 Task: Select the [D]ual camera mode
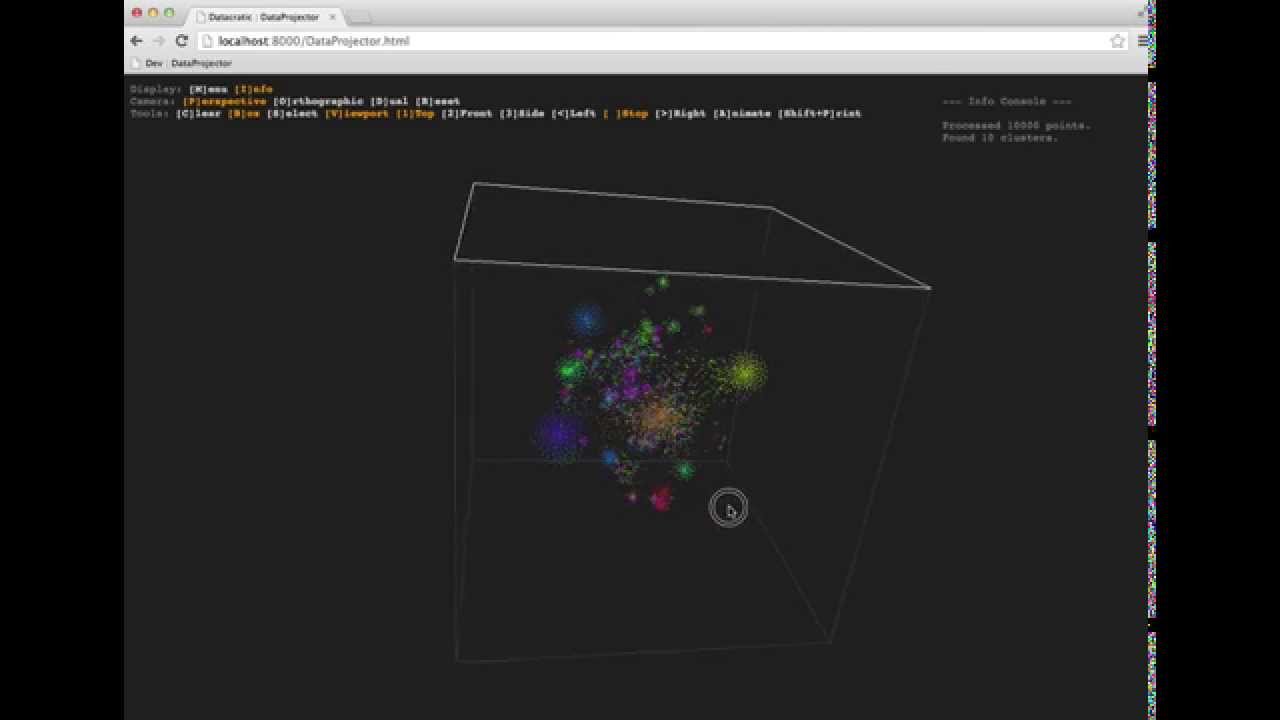point(389,101)
